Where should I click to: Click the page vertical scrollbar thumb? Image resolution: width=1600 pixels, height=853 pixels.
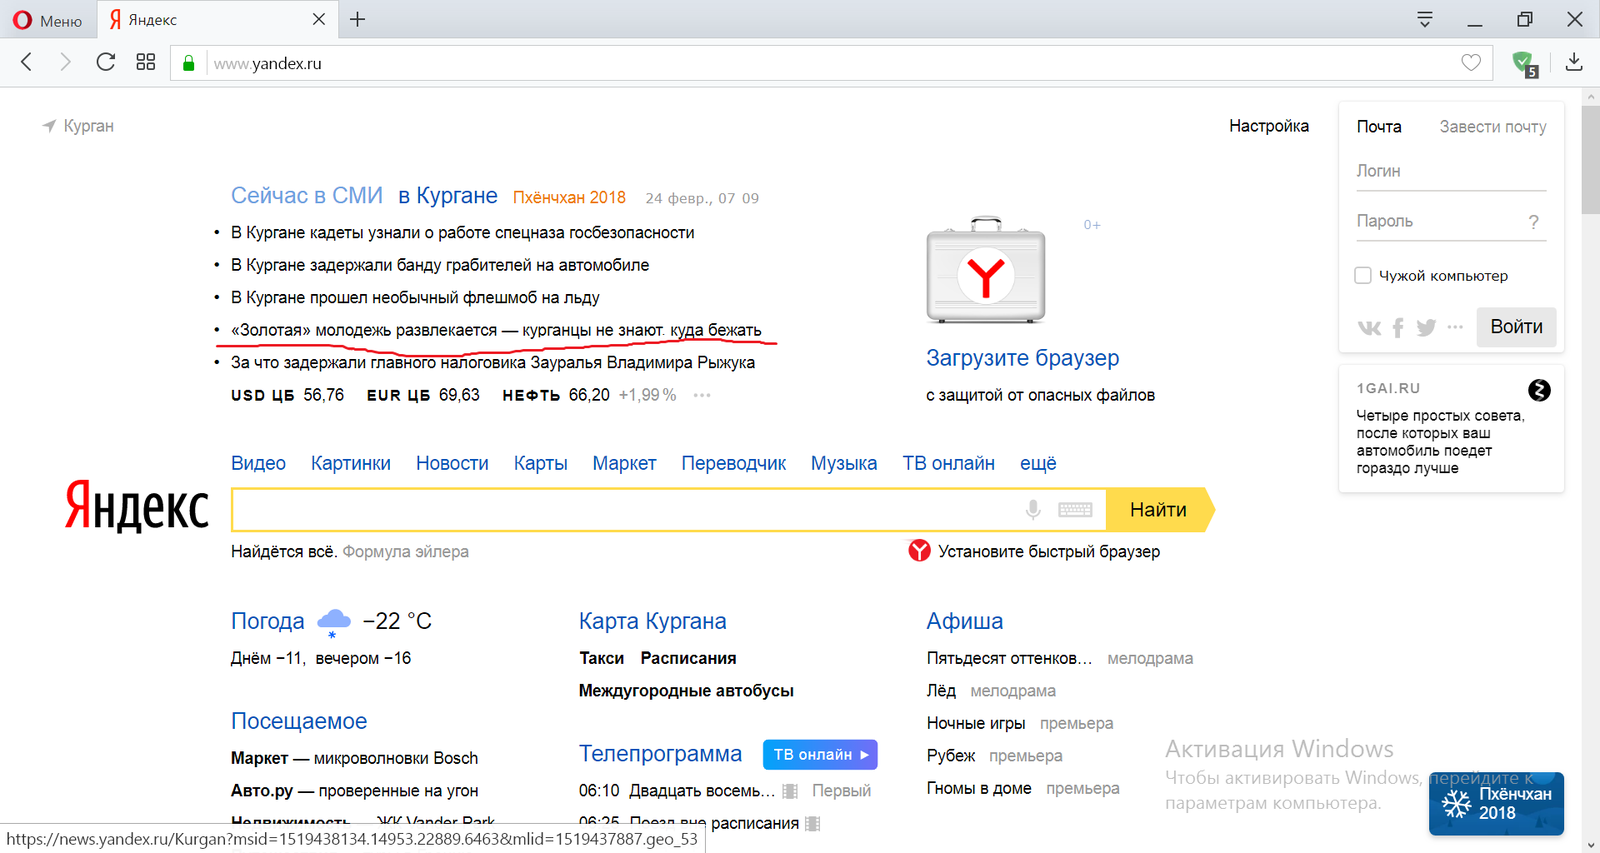pos(1590,160)
